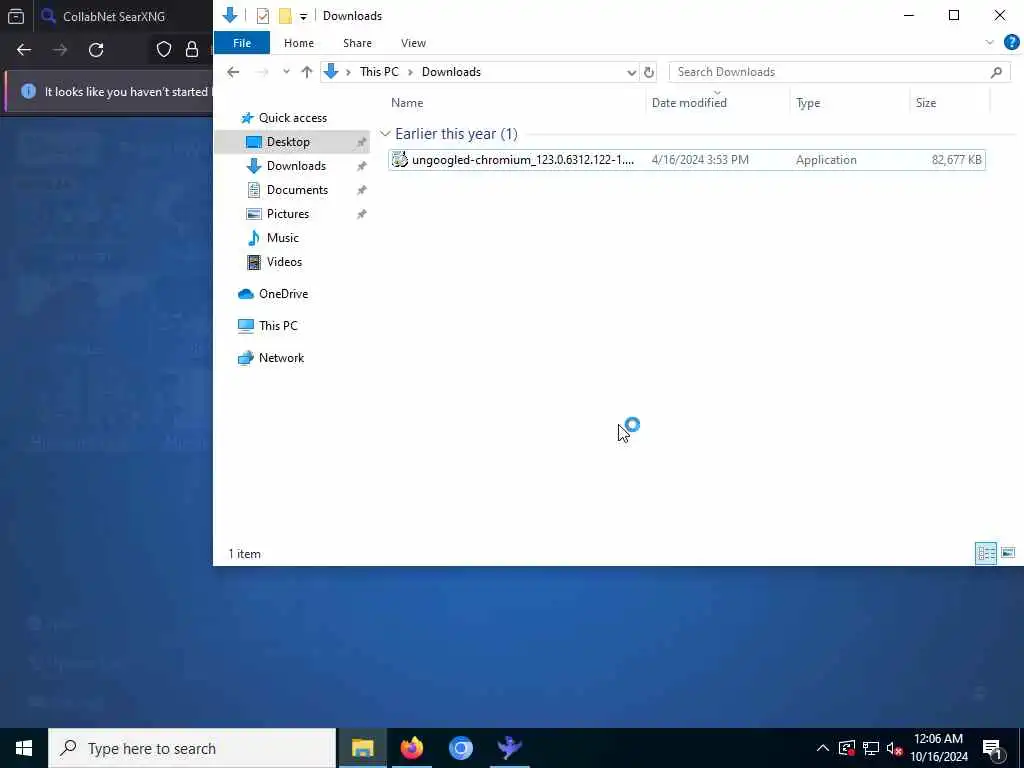Image resolution: width=1024 pixels, height=768 pixels.
Task: Sort files by the Name column
Action: click(x=407, y=103)
